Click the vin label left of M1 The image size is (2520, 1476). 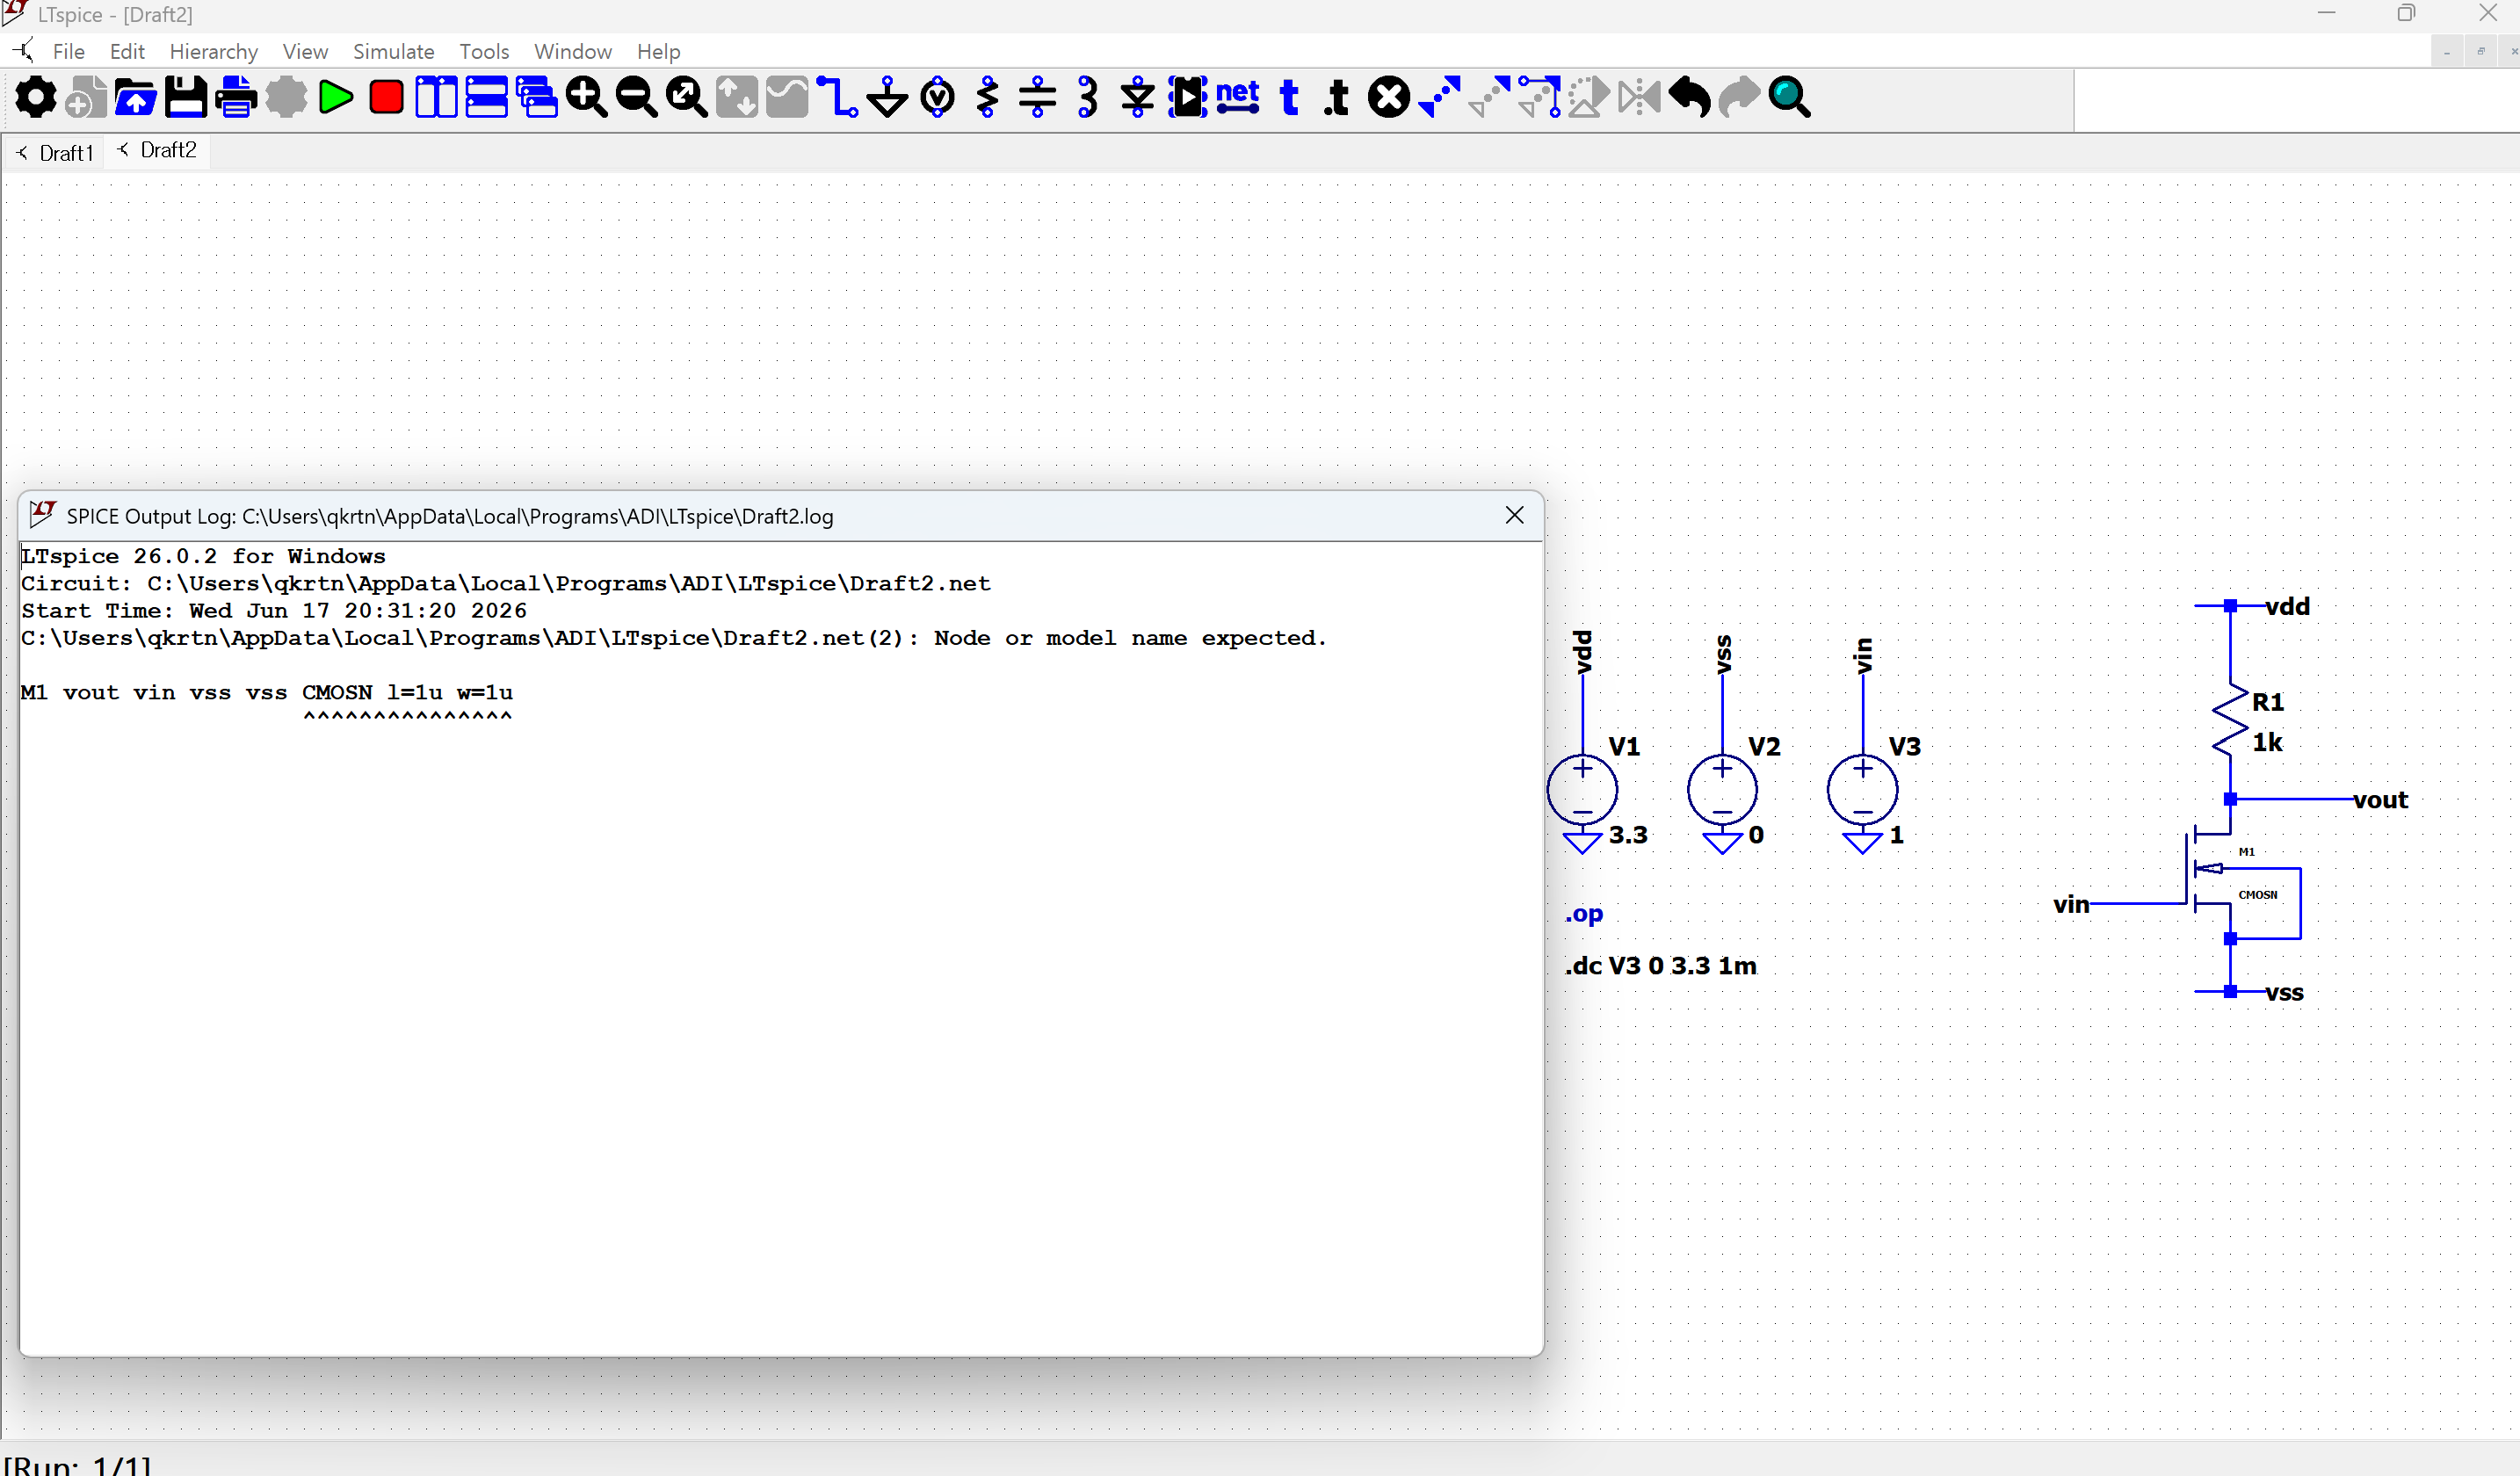tap(2071, 904)
